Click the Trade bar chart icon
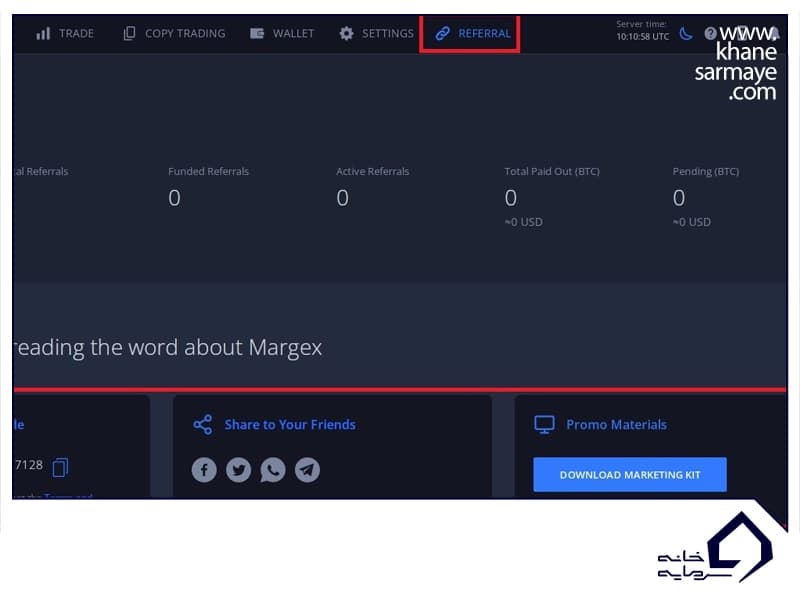 pos(43,34)
